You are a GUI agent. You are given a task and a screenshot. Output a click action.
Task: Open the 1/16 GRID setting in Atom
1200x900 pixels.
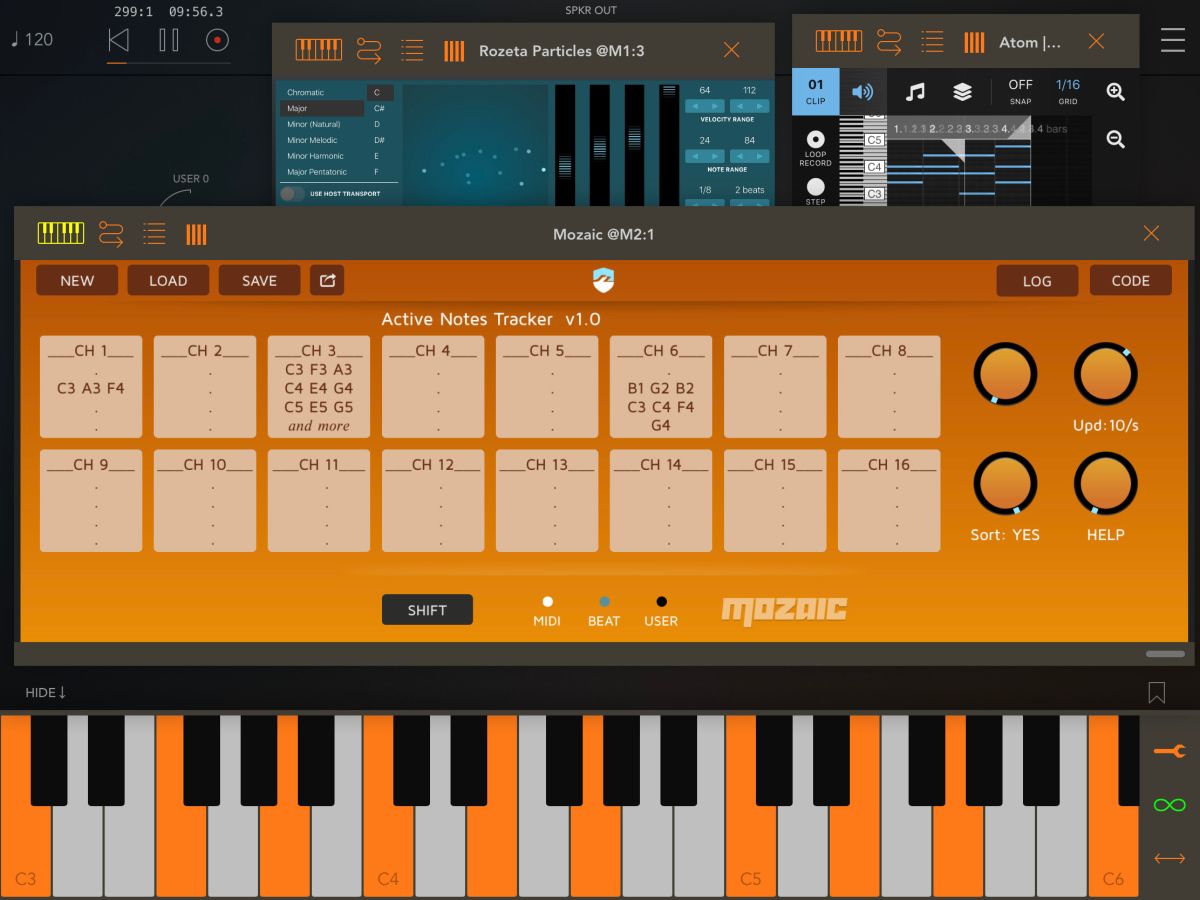point(1068,92)
